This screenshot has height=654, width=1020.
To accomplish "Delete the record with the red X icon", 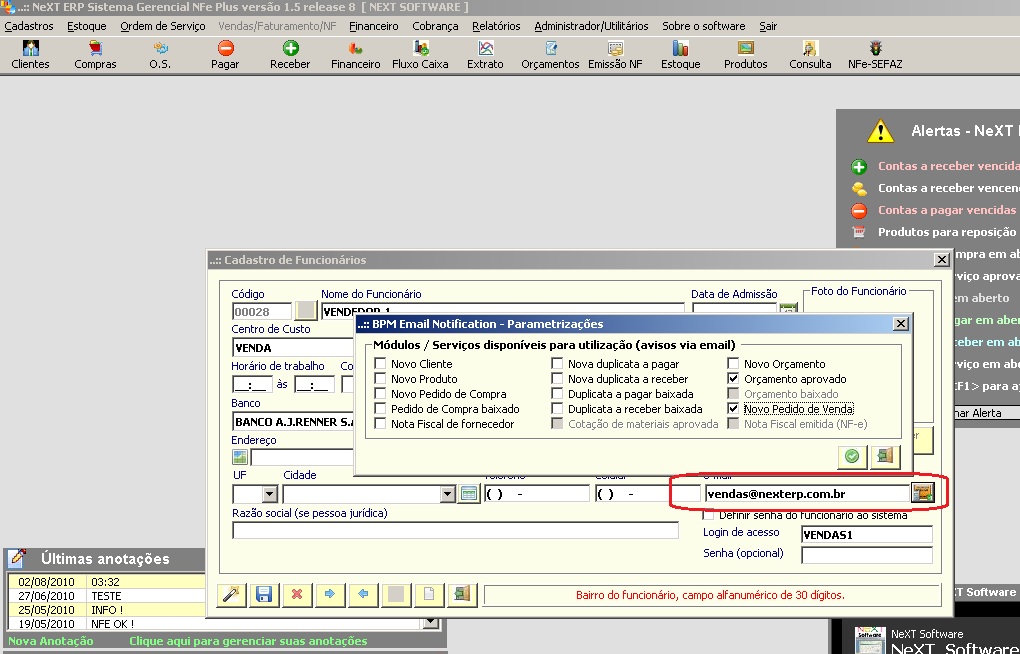I will 296,594.
